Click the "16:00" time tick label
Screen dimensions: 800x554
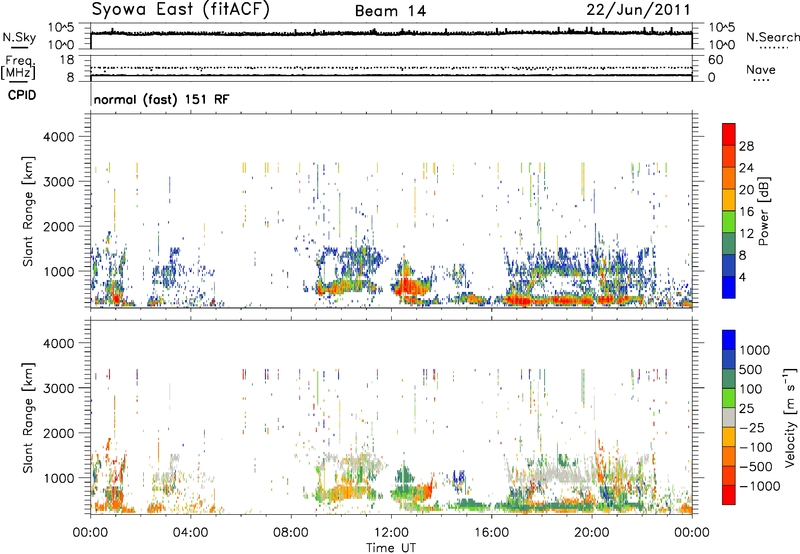tap(491, 532)
